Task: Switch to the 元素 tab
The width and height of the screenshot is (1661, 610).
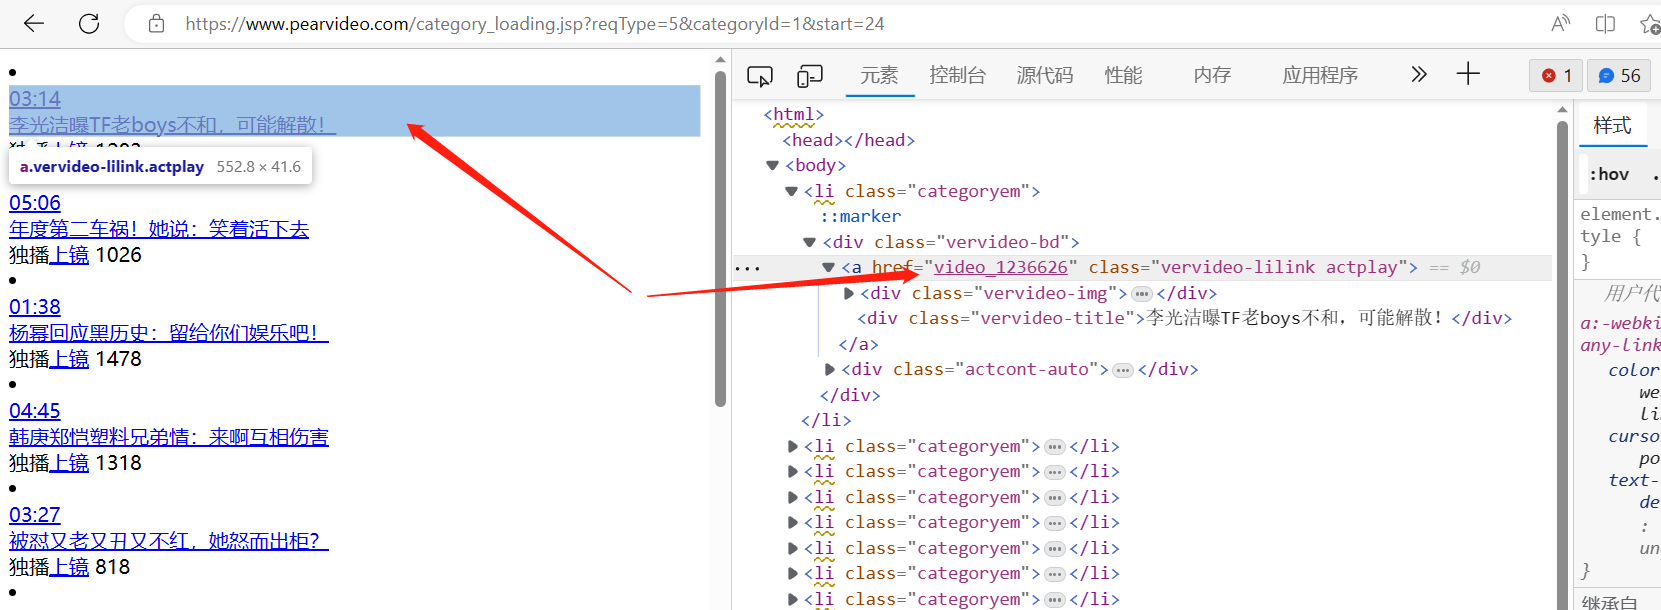Action: tap(880, 75)
